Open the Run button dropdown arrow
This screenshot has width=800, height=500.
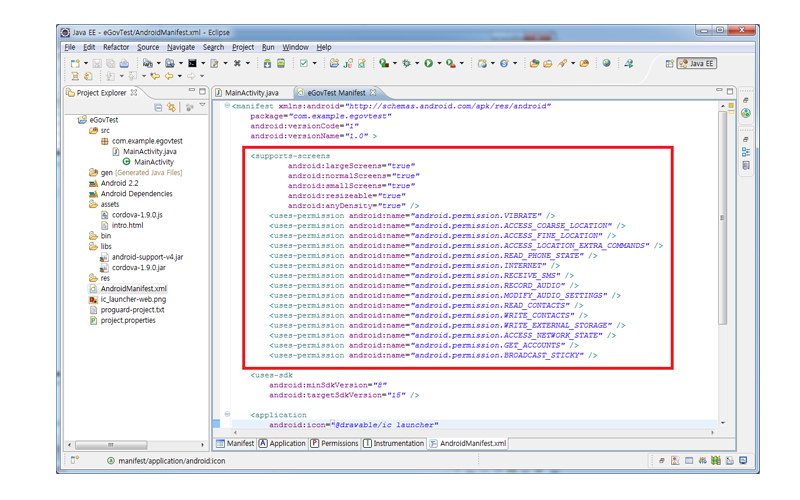(x=439, y=63)
